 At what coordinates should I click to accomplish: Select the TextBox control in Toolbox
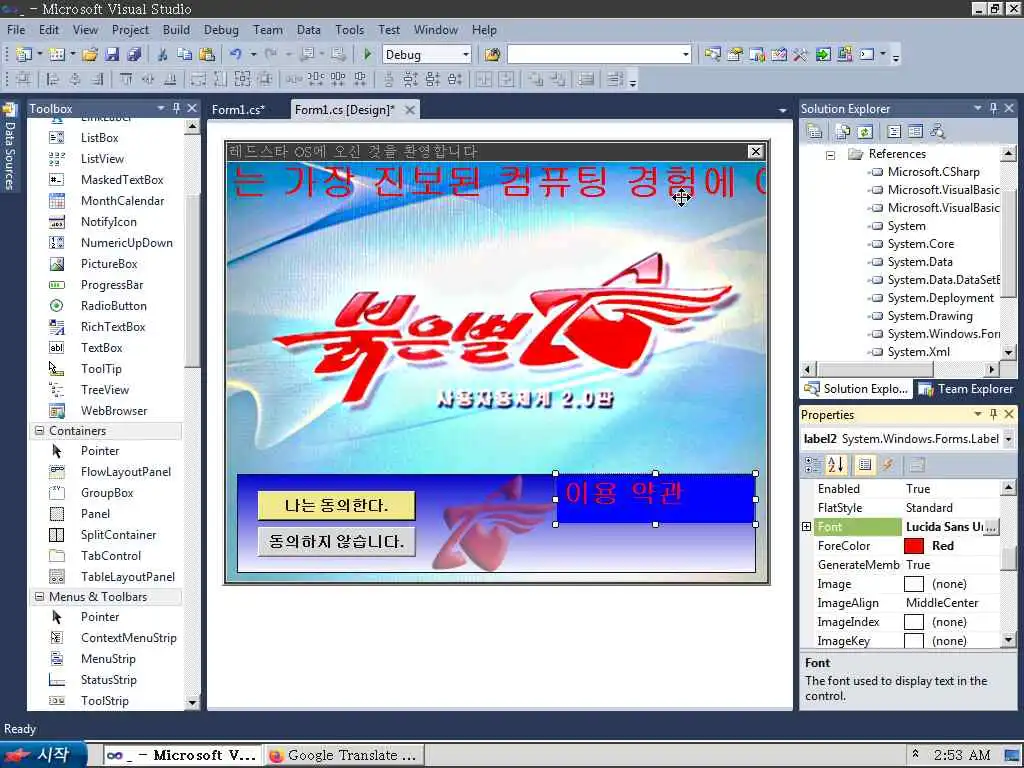(x=101, y=347)
